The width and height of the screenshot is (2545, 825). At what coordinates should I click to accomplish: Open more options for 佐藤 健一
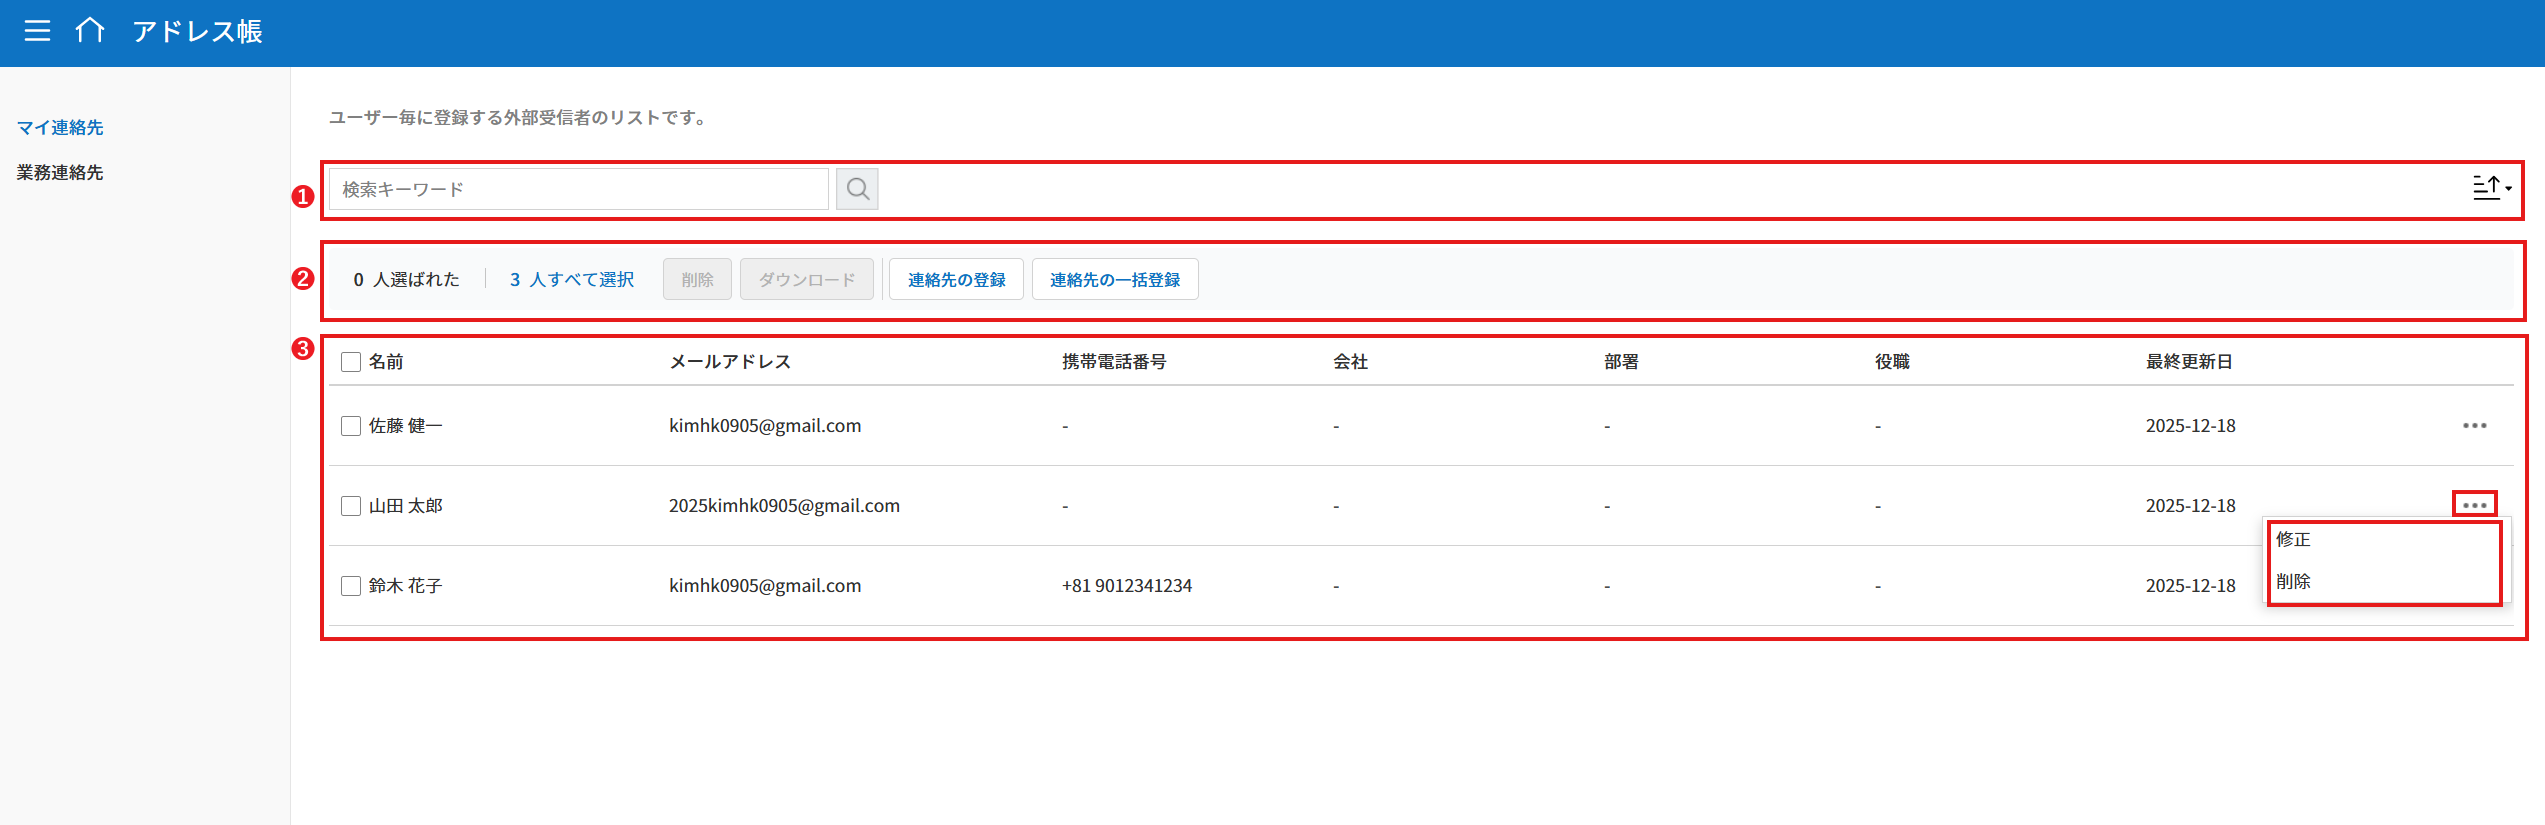2474,426
